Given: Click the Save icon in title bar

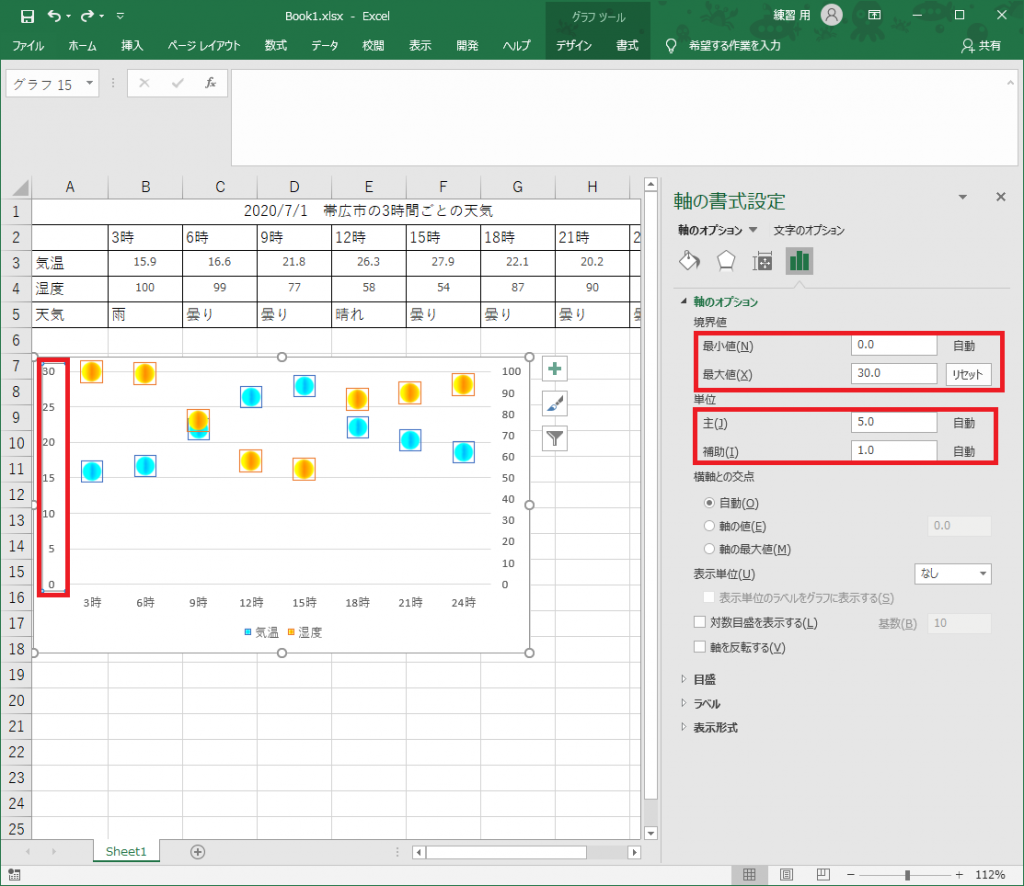Looking at the screenshot, I should pos(27,16).
